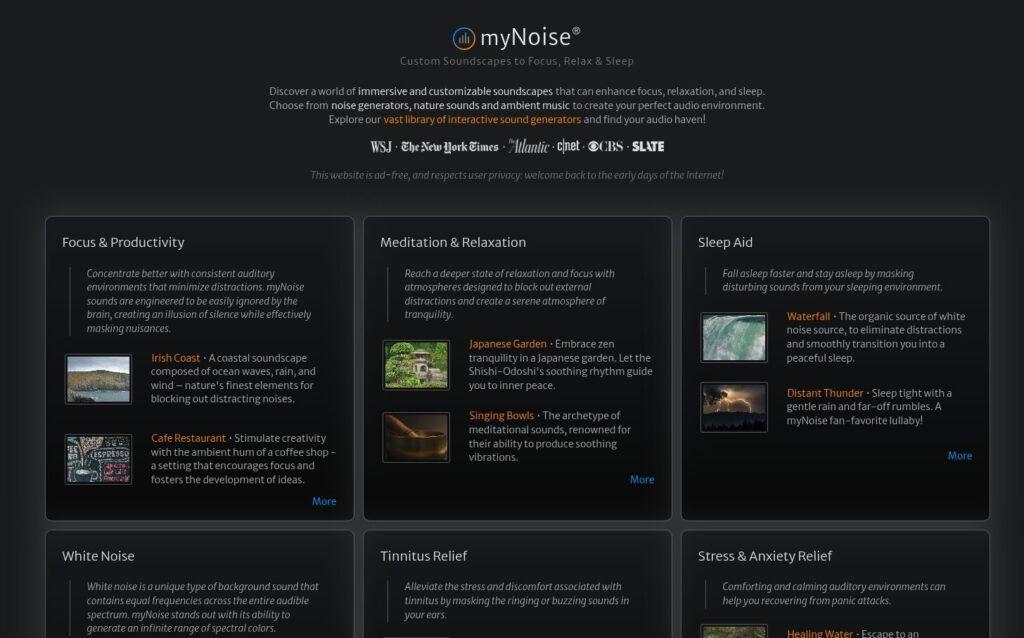Follow the Irish Coast link

click(176, 358)
